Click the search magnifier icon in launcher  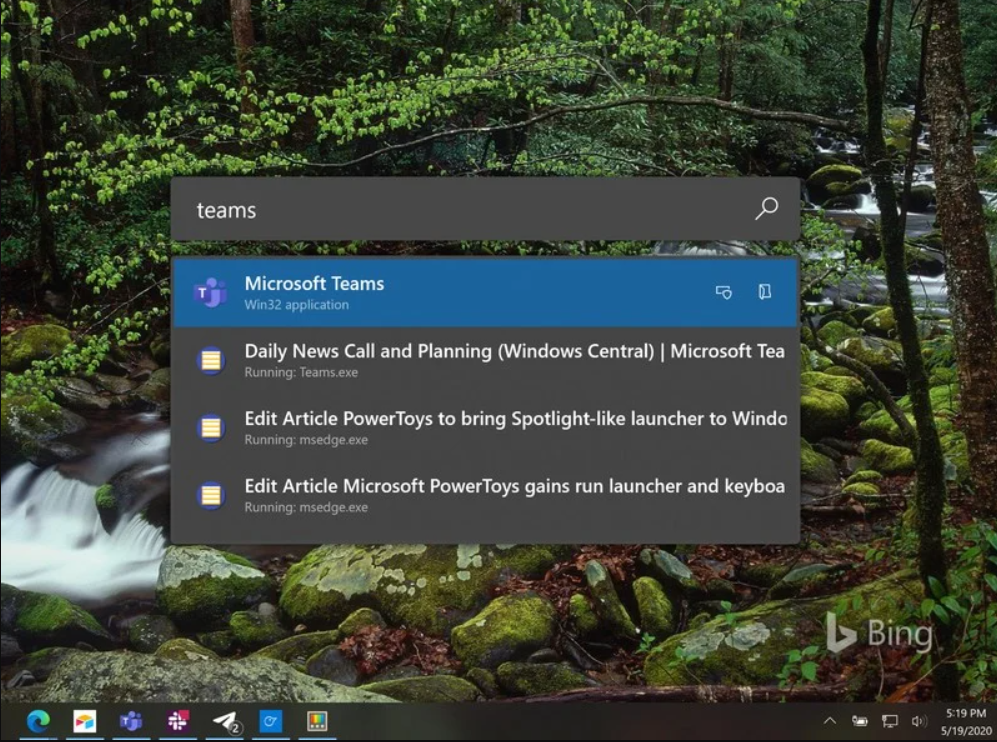coord(766,209)
